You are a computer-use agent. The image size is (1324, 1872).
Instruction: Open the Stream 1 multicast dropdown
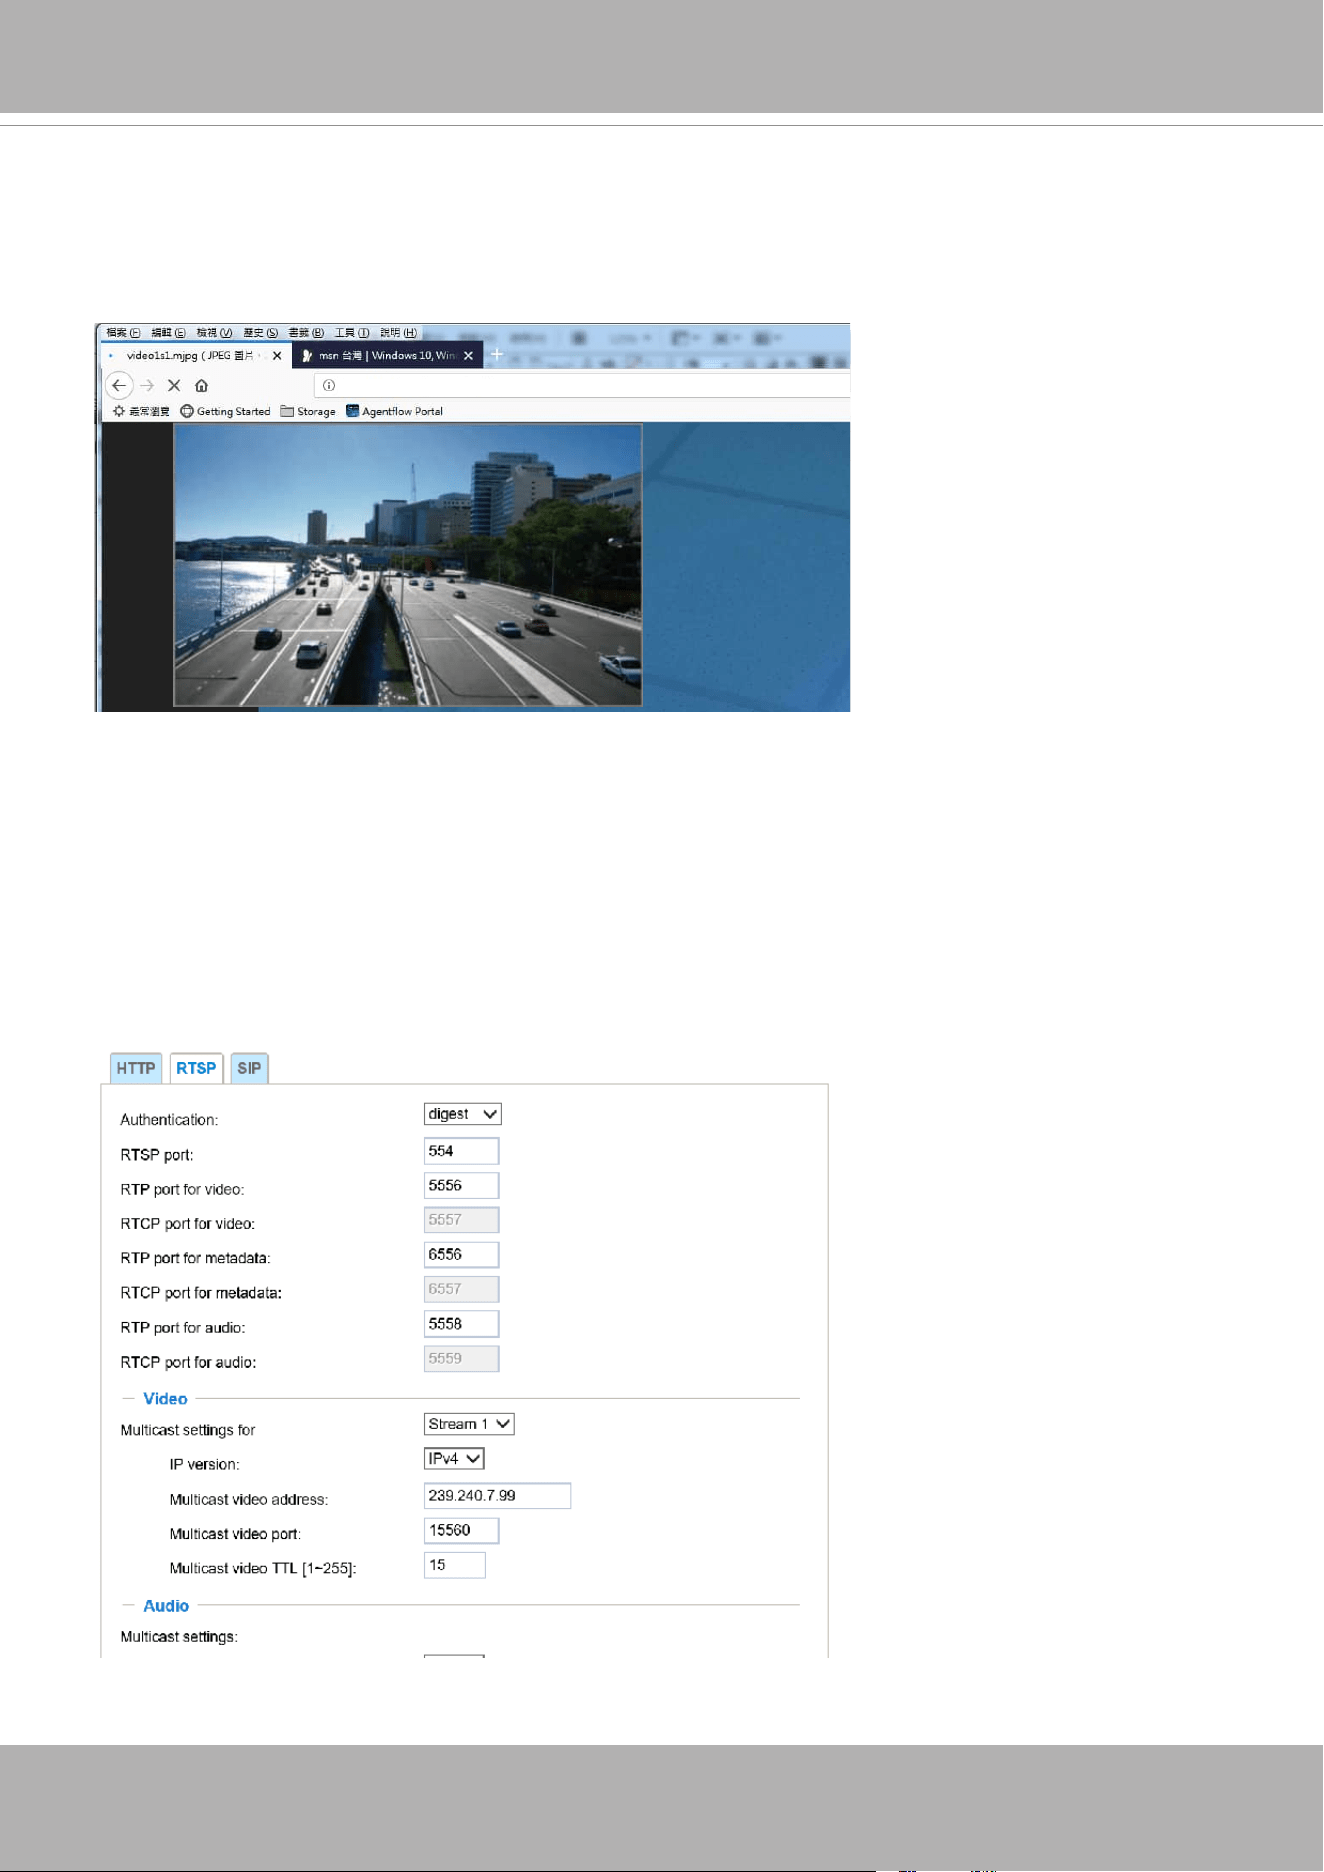click(469, 1424)
